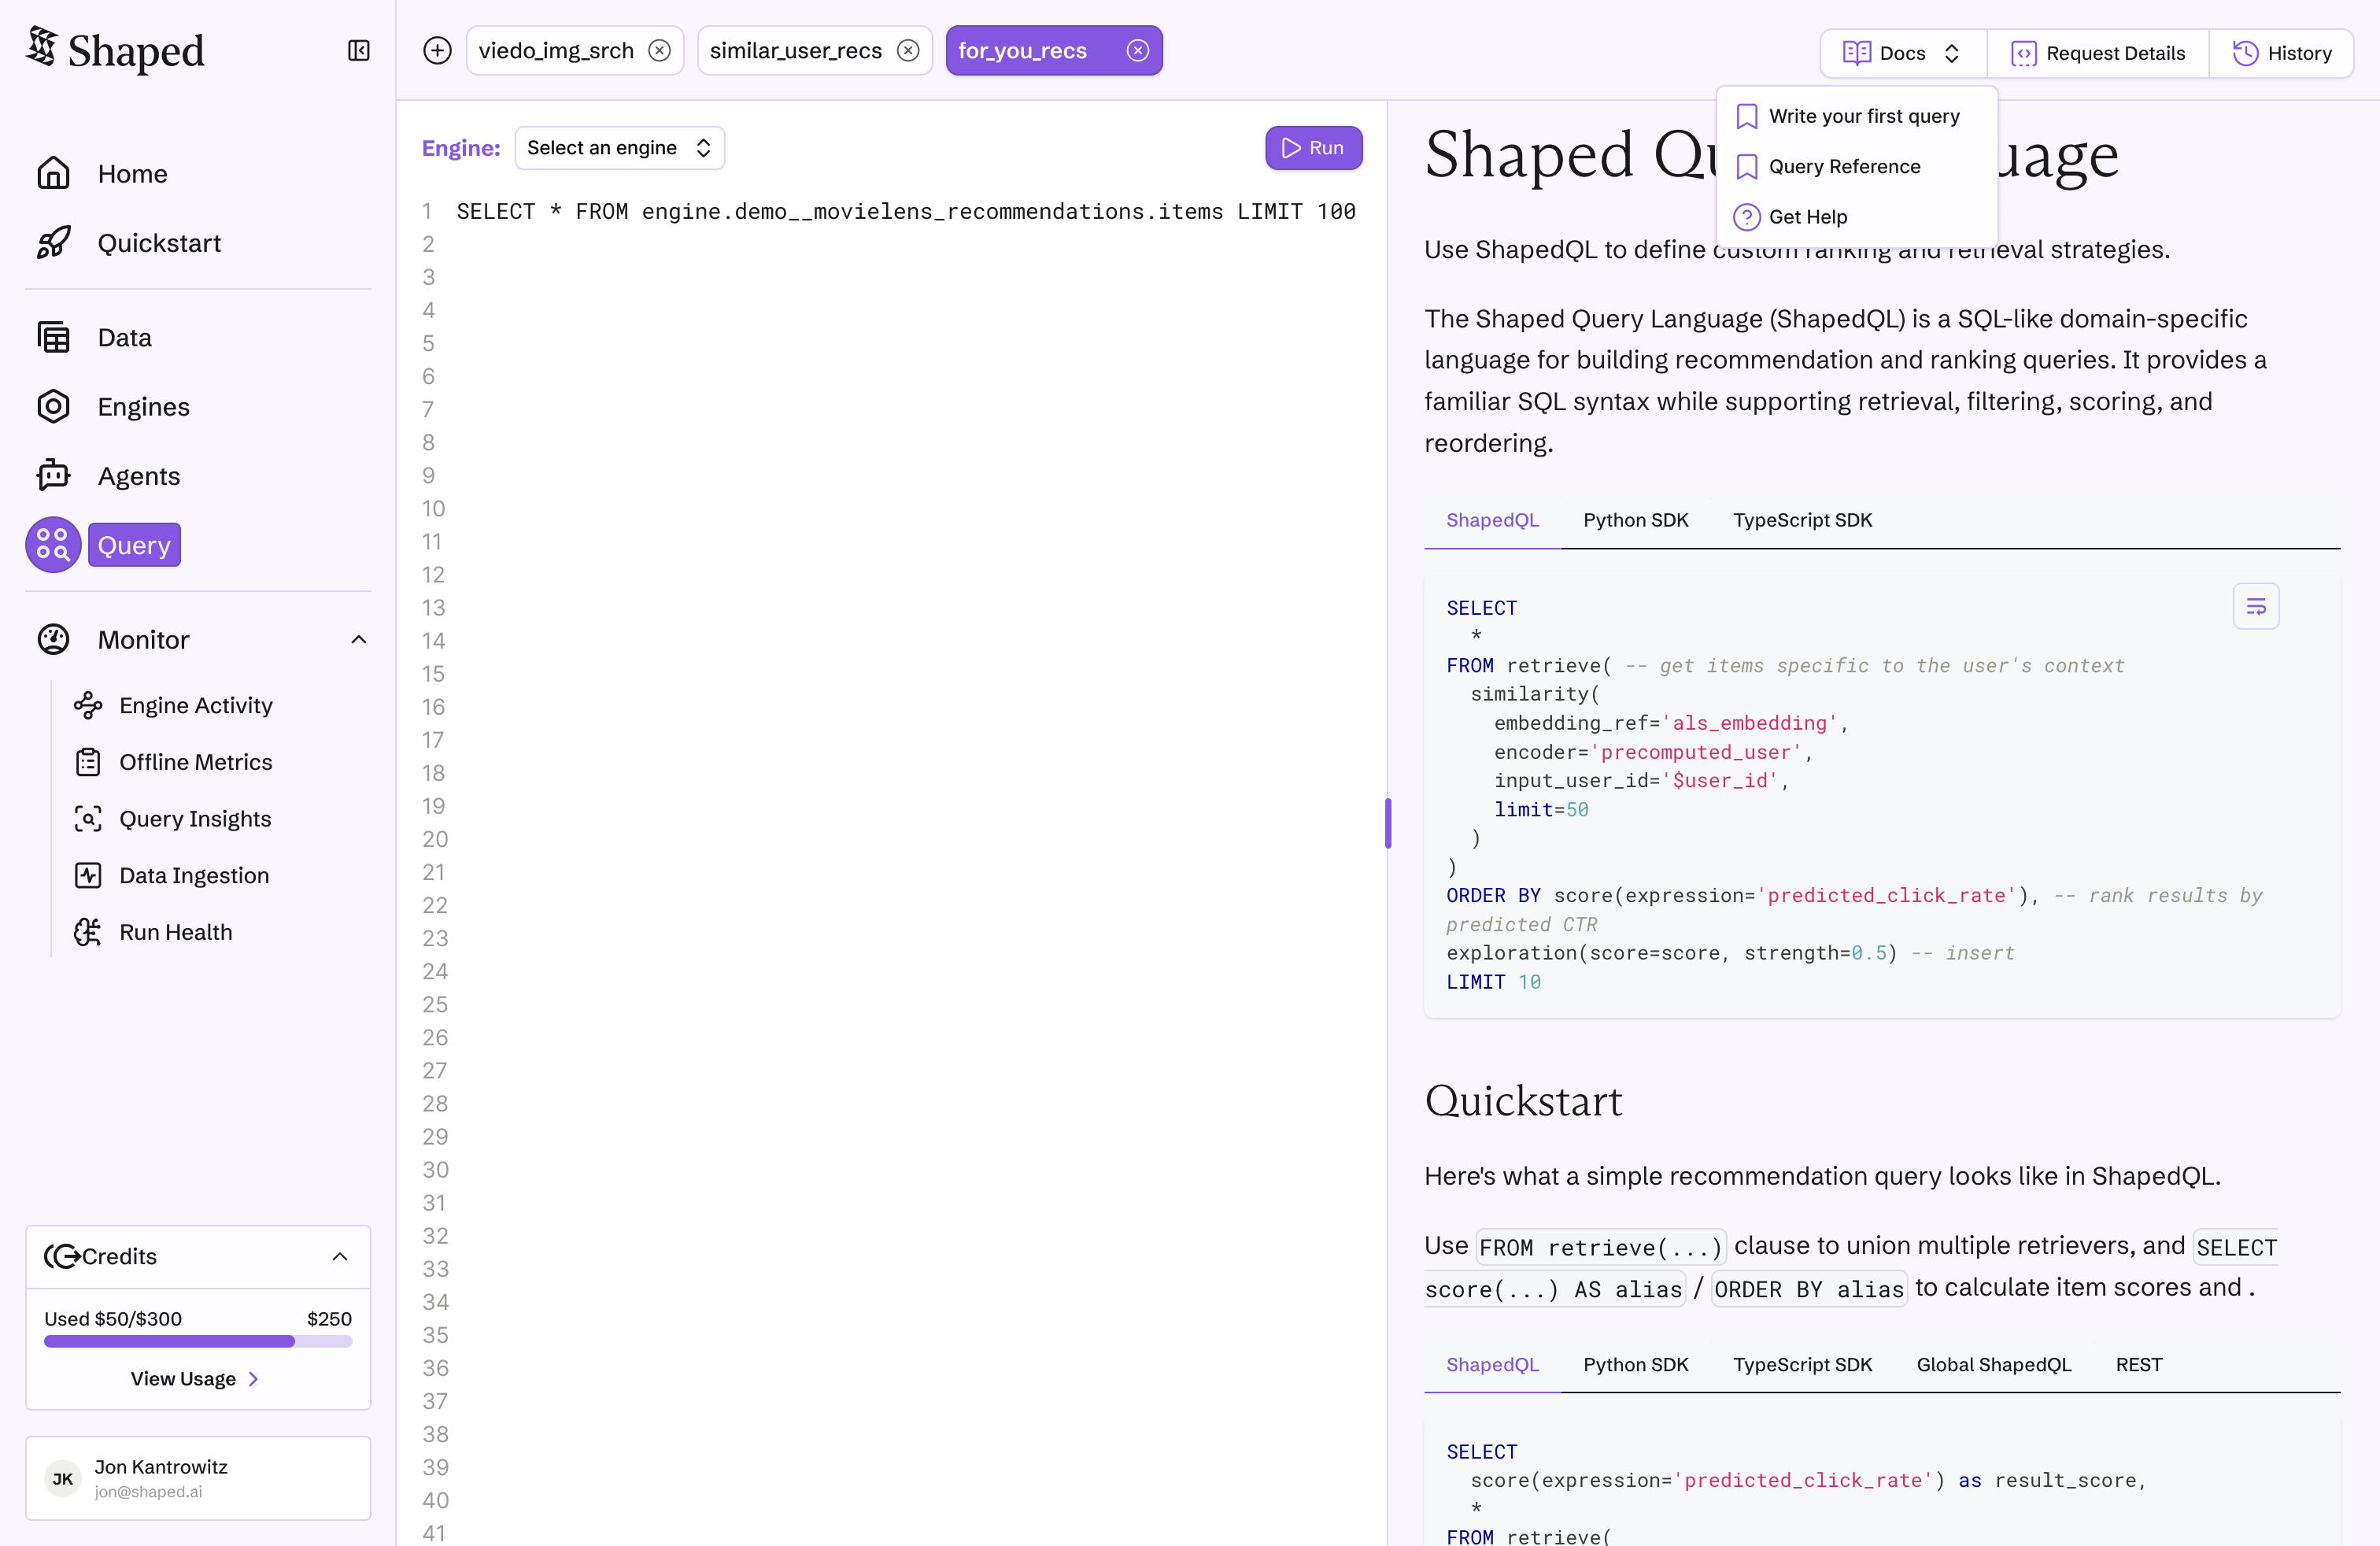Click the Engines hexagon icon

pyautogui.click(x=53, y=406)
